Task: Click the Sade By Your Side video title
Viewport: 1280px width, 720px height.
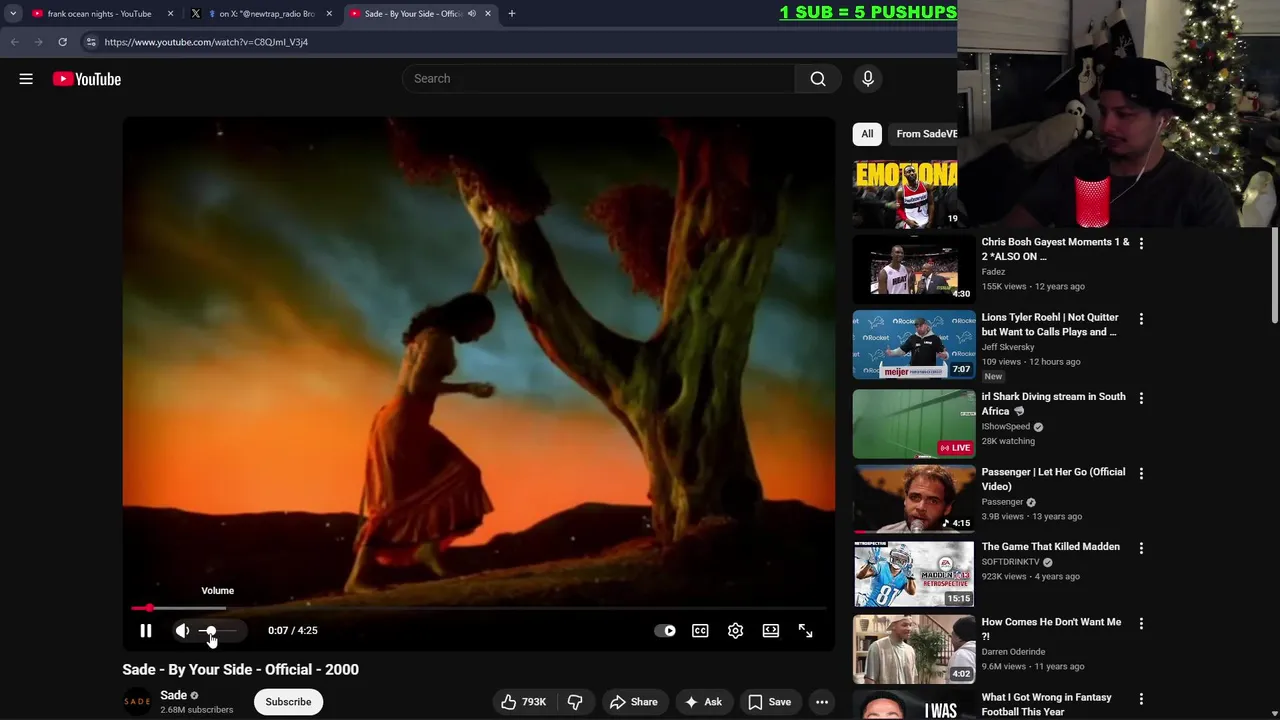Action: click(240, 670)
